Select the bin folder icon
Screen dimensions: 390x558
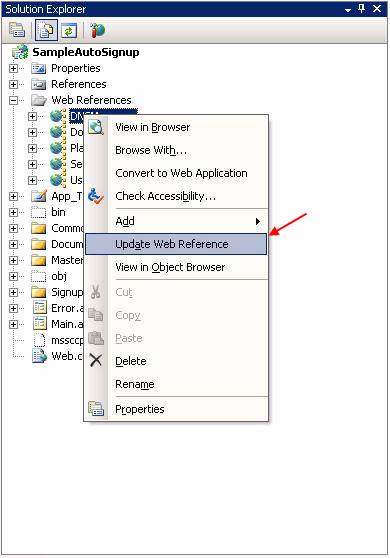tap(38, 212)
